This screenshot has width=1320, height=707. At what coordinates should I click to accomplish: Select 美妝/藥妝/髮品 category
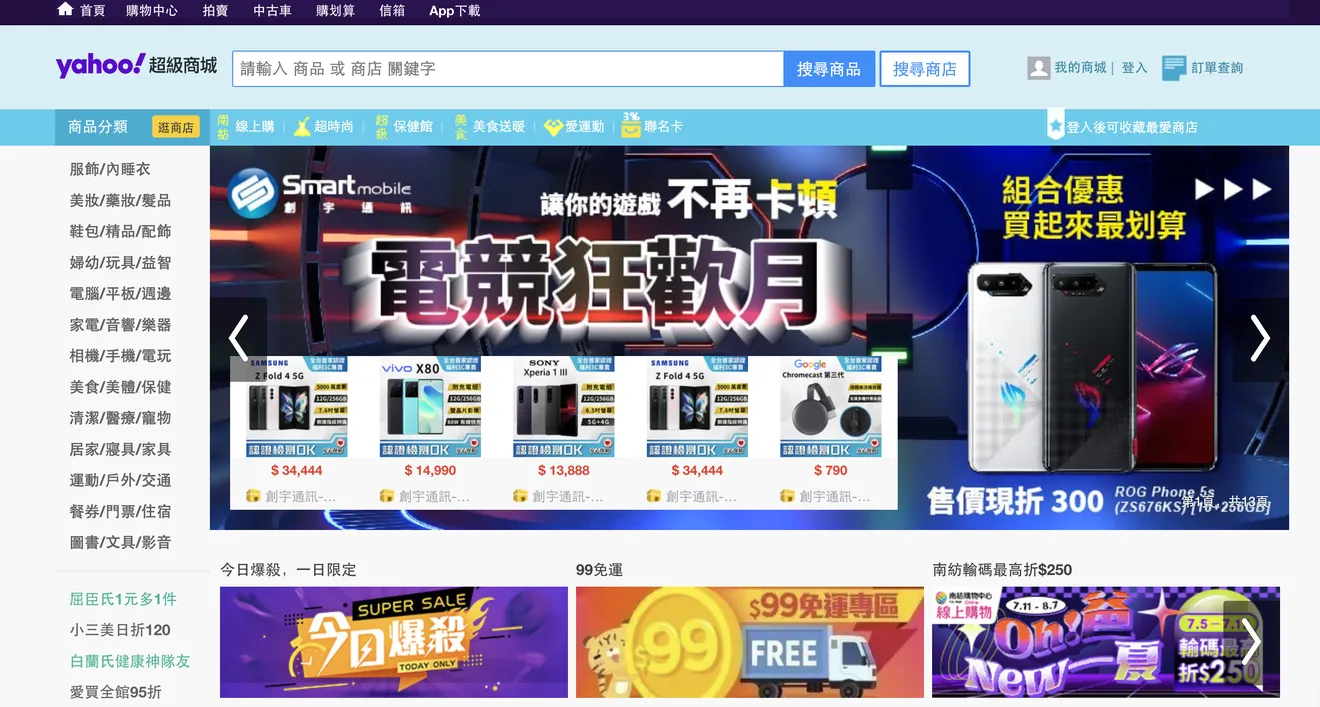120,200
